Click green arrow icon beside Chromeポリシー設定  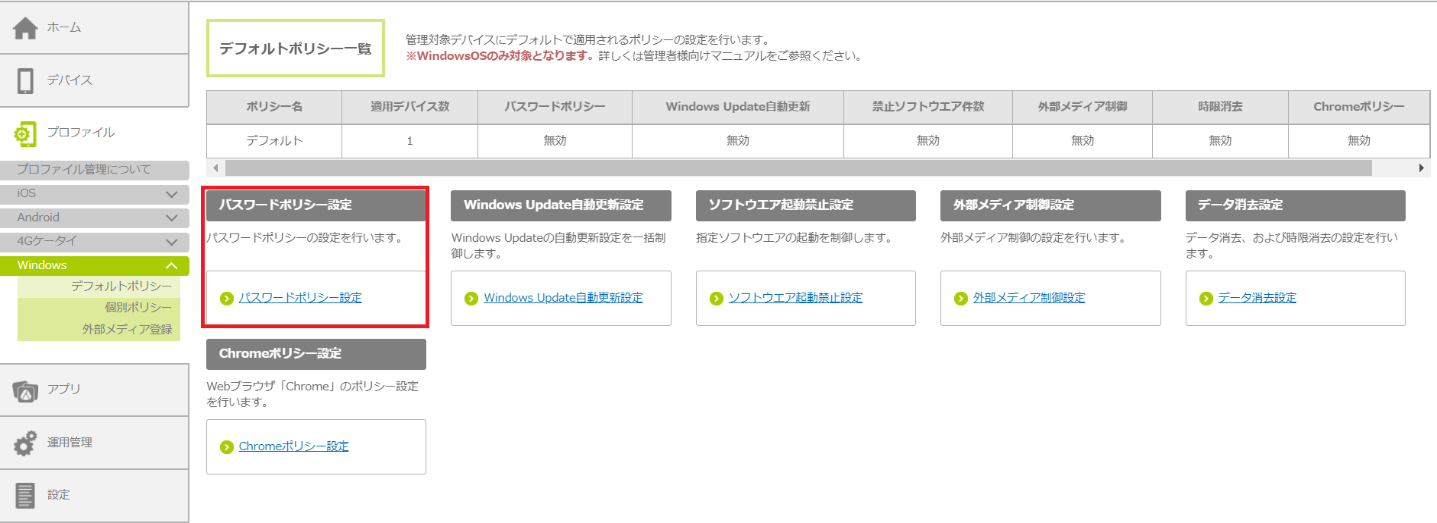[227, 447]
